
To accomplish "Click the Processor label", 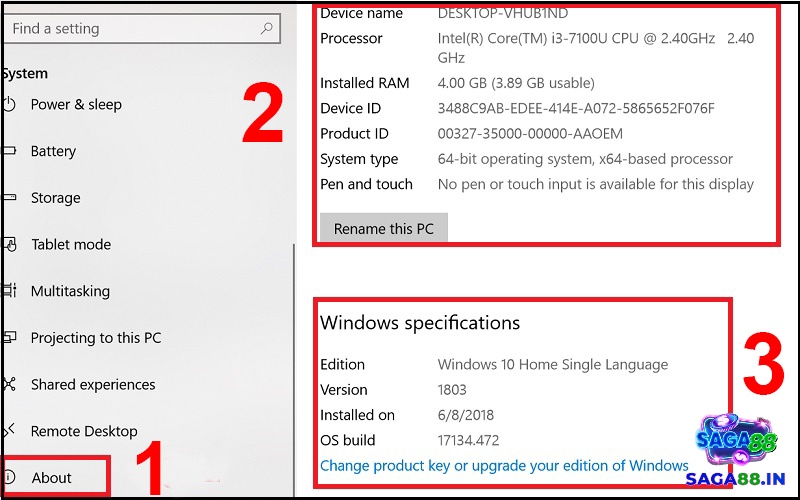I will coord(351,39).
